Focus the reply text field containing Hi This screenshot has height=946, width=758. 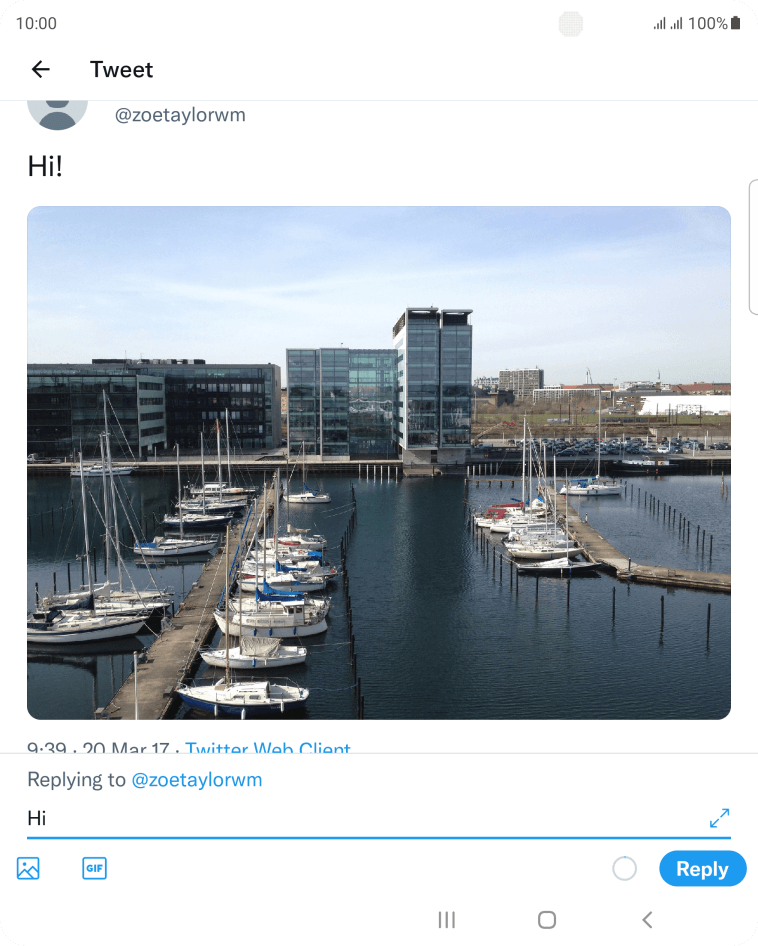click(x=367, y=818)
